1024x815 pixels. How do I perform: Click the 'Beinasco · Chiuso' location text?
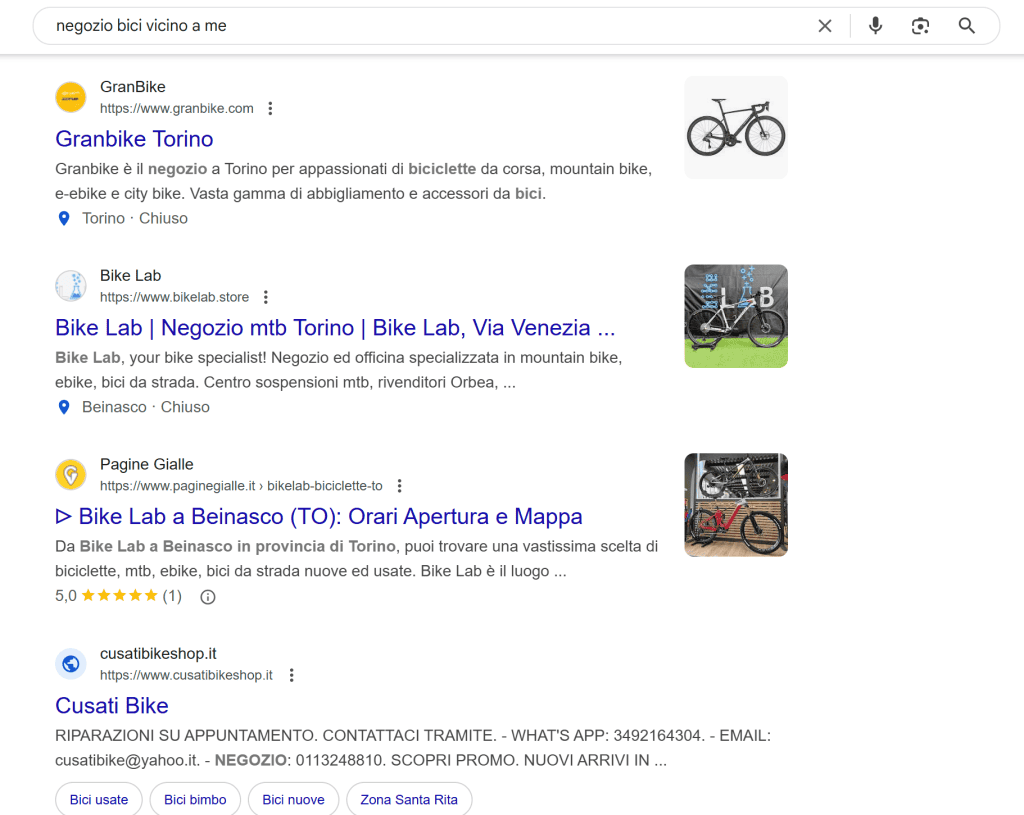[146, 408]
